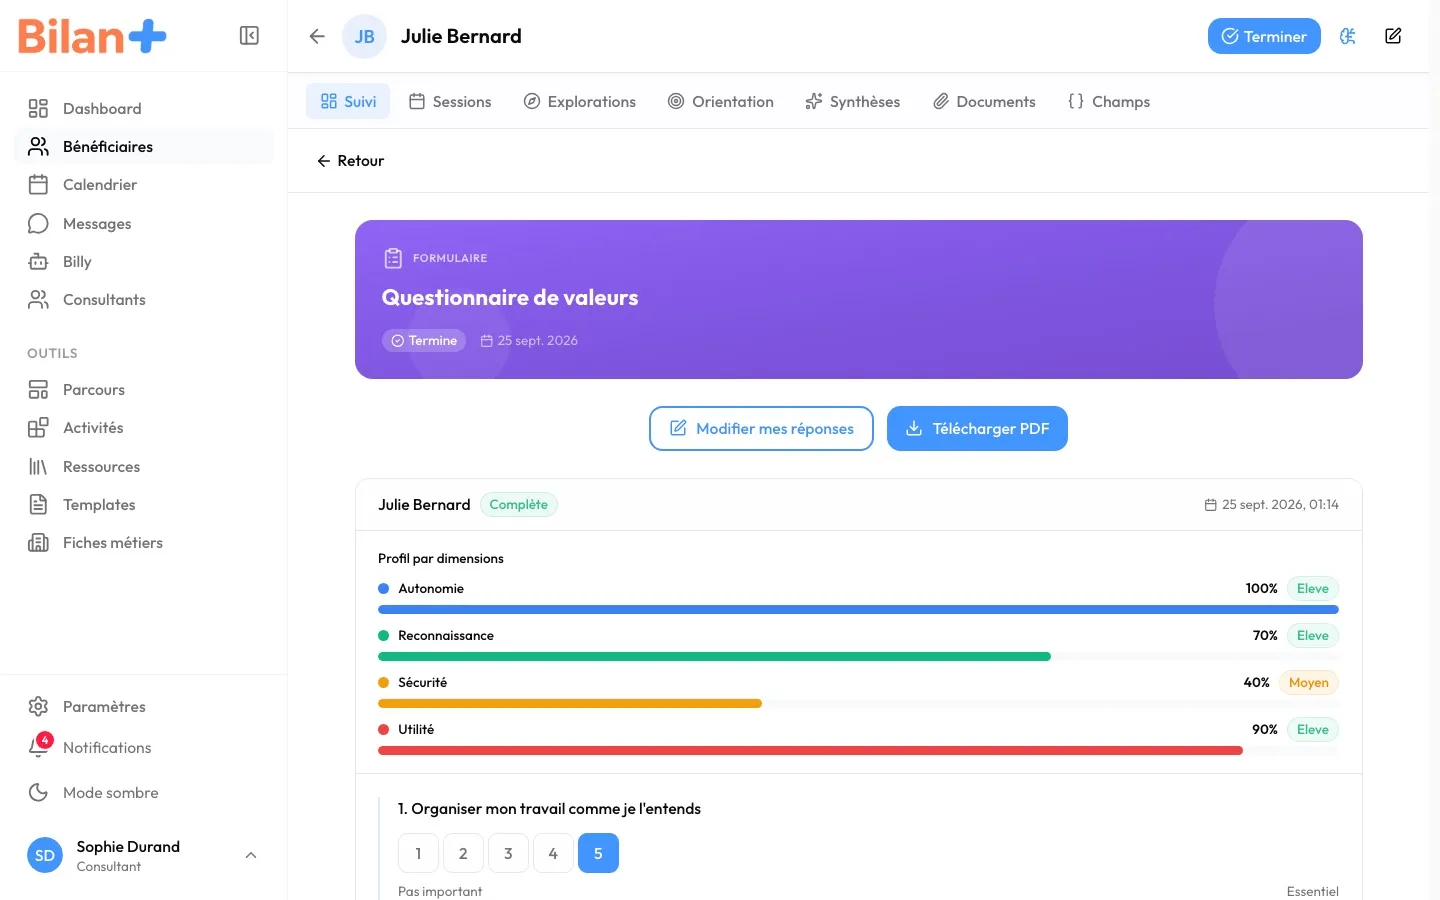Select rating 3 for question 1
Image resolution: width=1440 pixels, height=900 pixels.
coord(508,853)
